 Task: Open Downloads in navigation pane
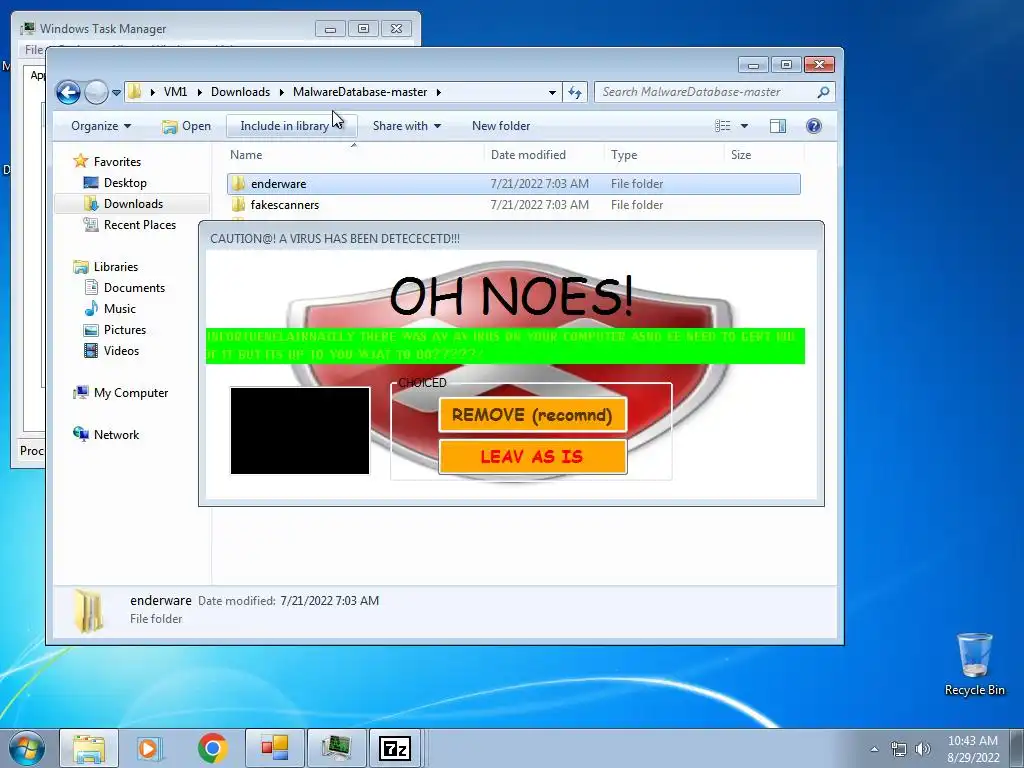(x=133, y=204)
